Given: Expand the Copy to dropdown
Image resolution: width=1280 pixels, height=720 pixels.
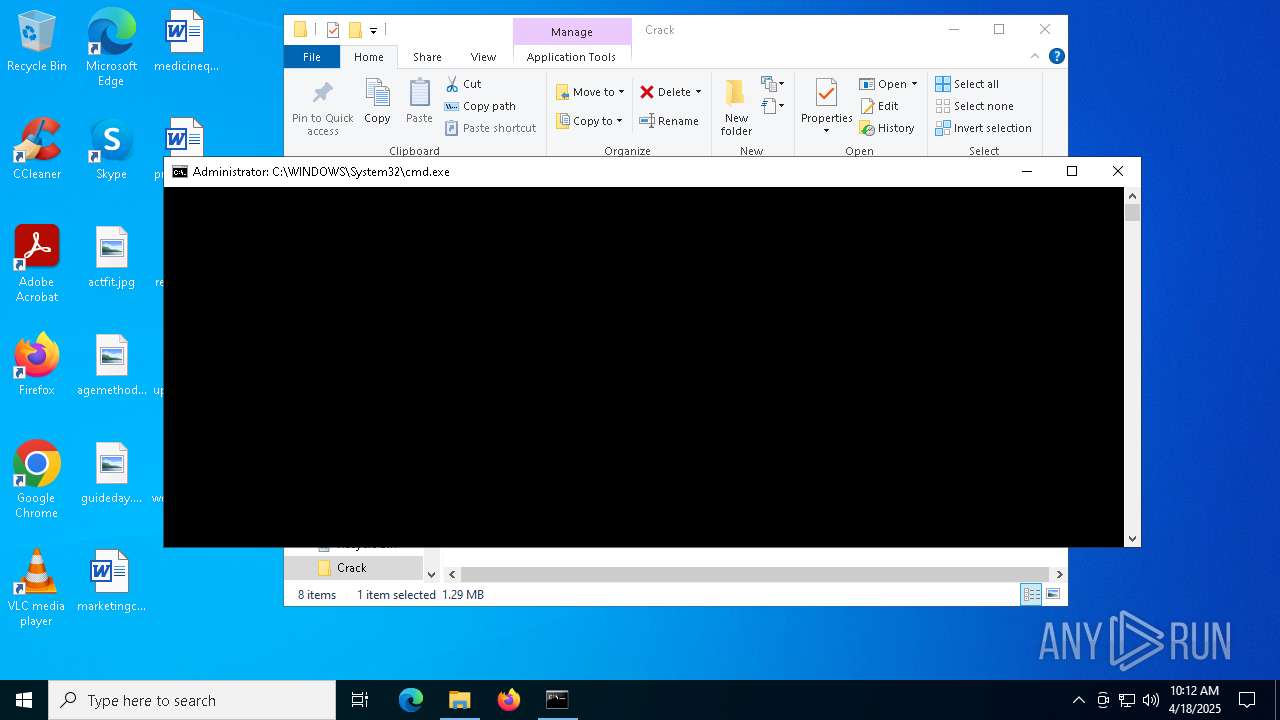Looking at the screenshot, I should 619,121.
